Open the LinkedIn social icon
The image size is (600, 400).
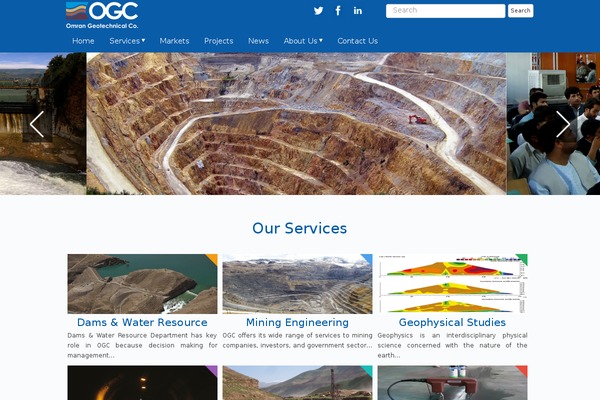(x=358, y=11)
